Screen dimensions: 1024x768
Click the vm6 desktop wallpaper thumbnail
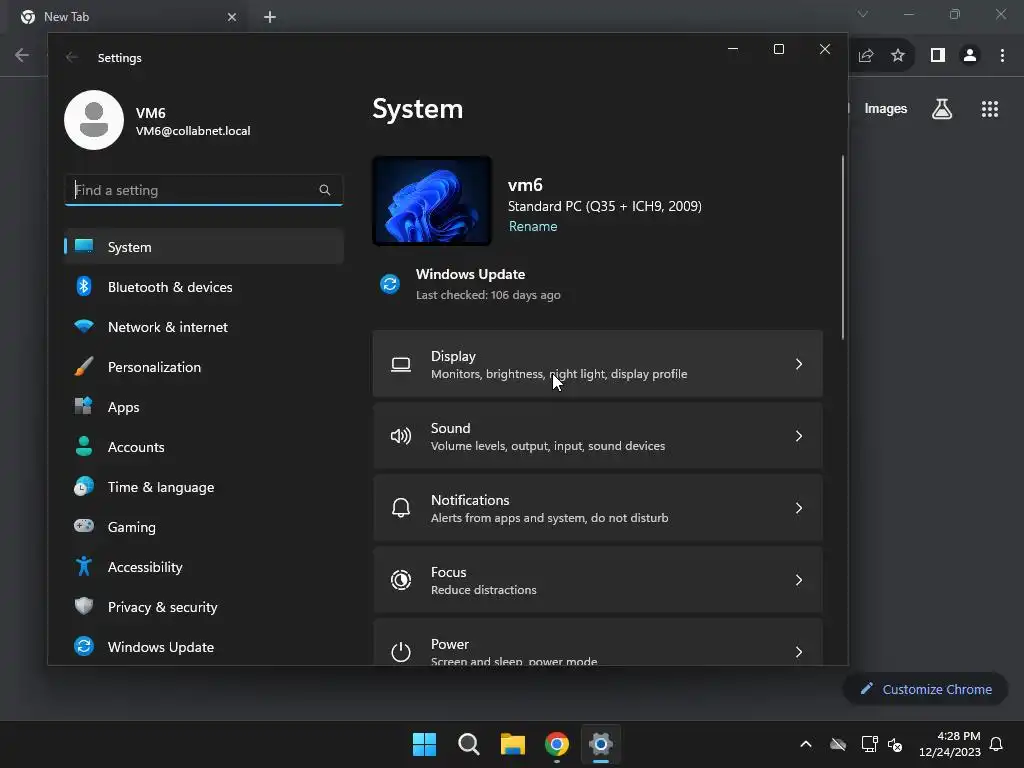pyautogui.click(x=432, y=200)
